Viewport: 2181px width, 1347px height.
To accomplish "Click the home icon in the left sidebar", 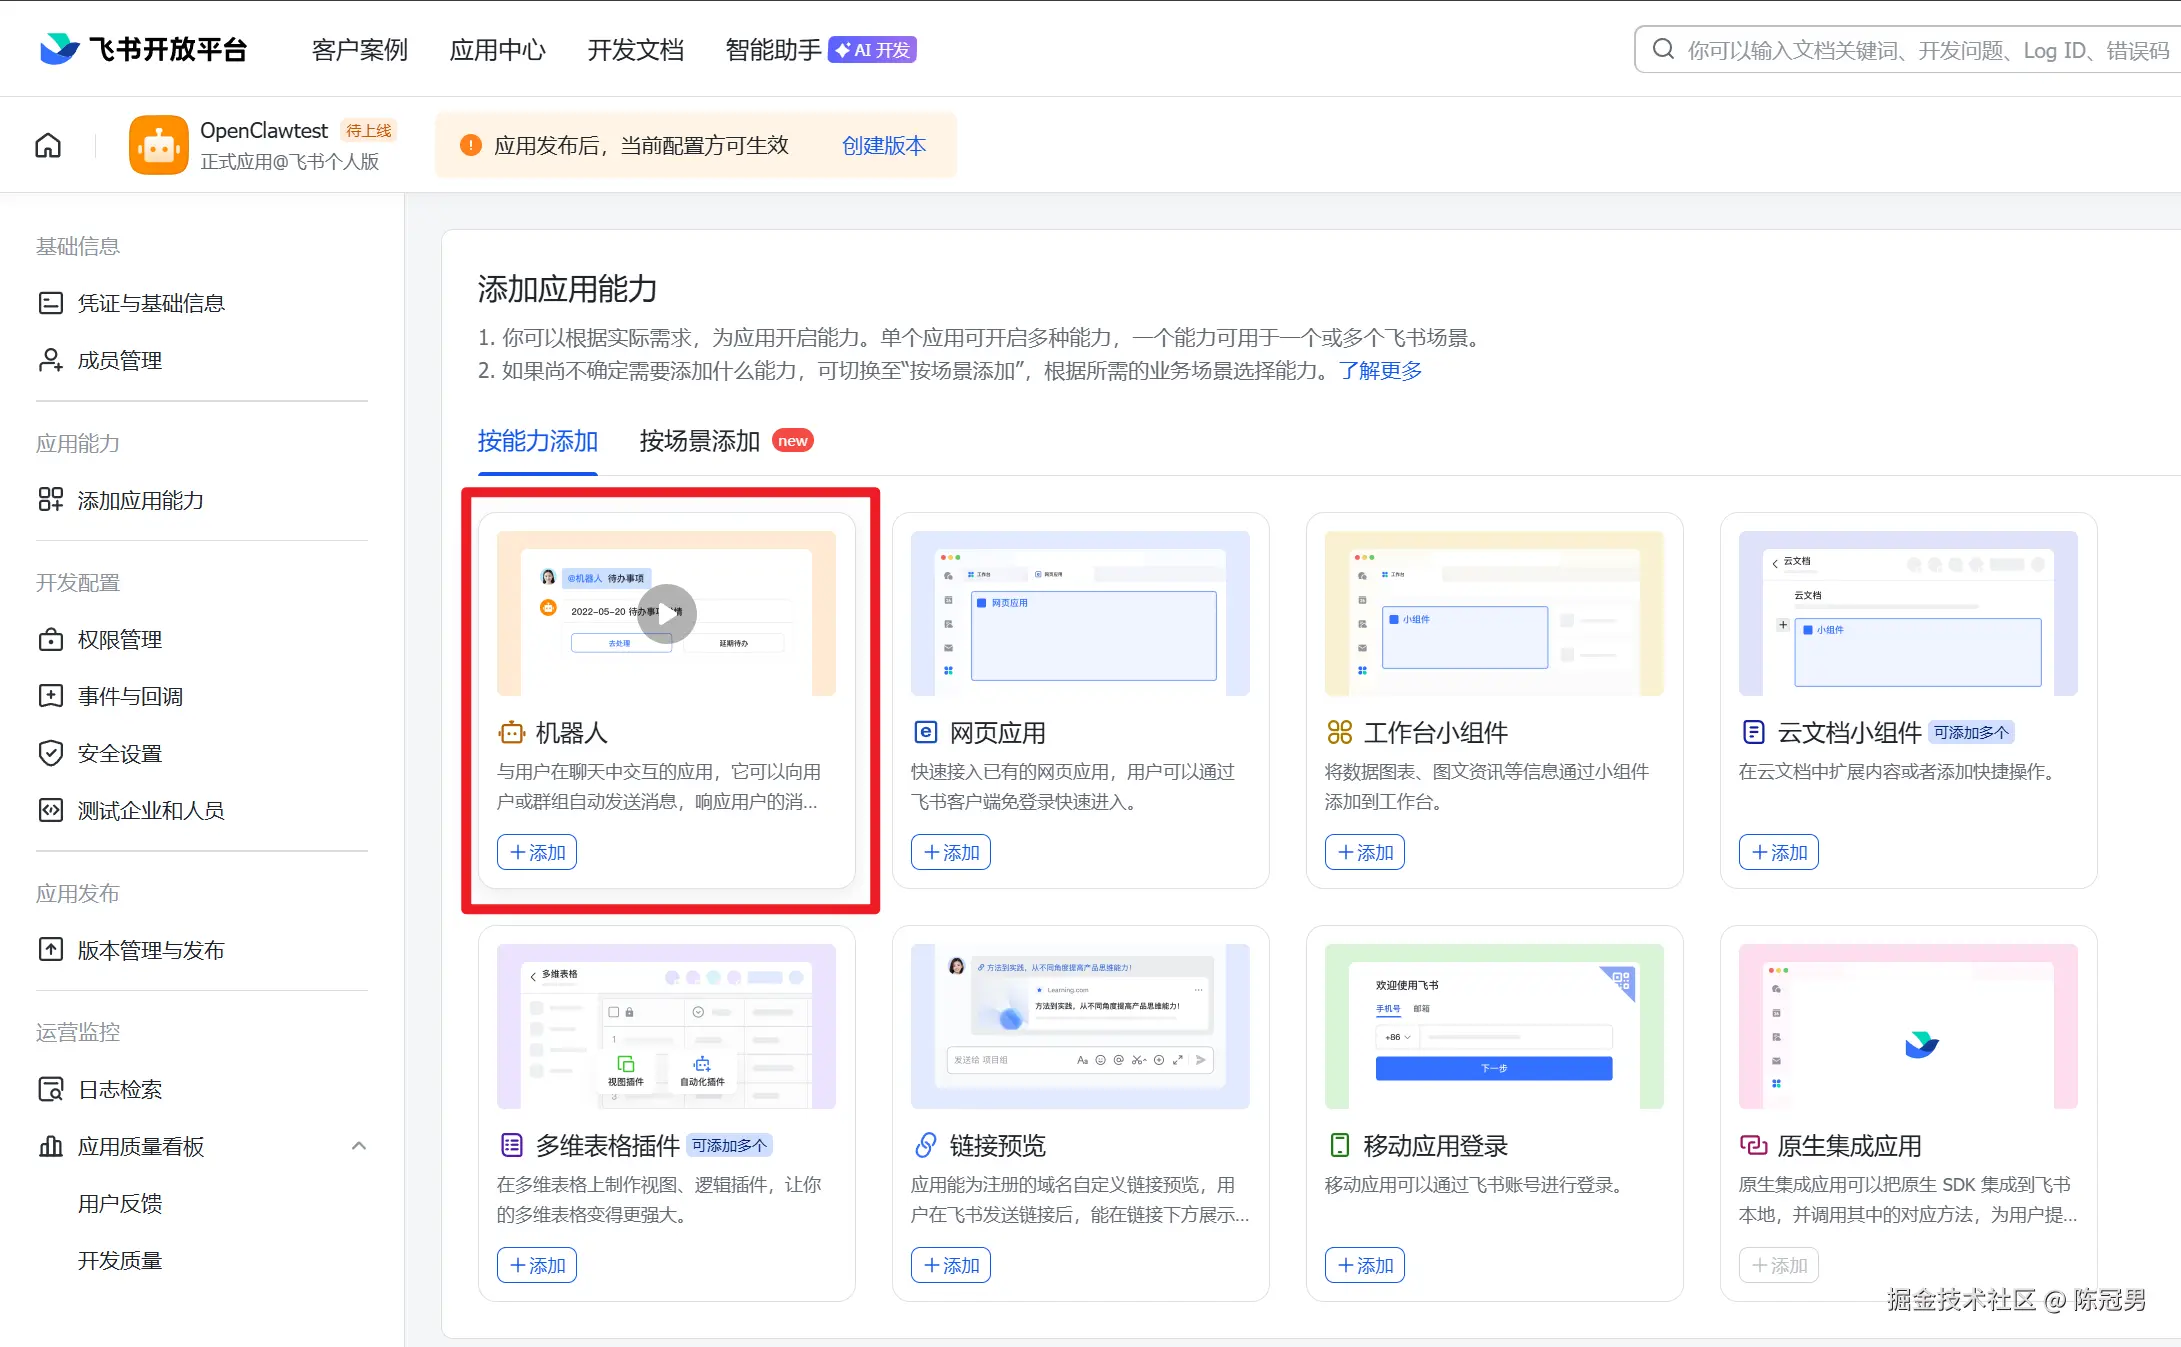I will click(47, 145).
